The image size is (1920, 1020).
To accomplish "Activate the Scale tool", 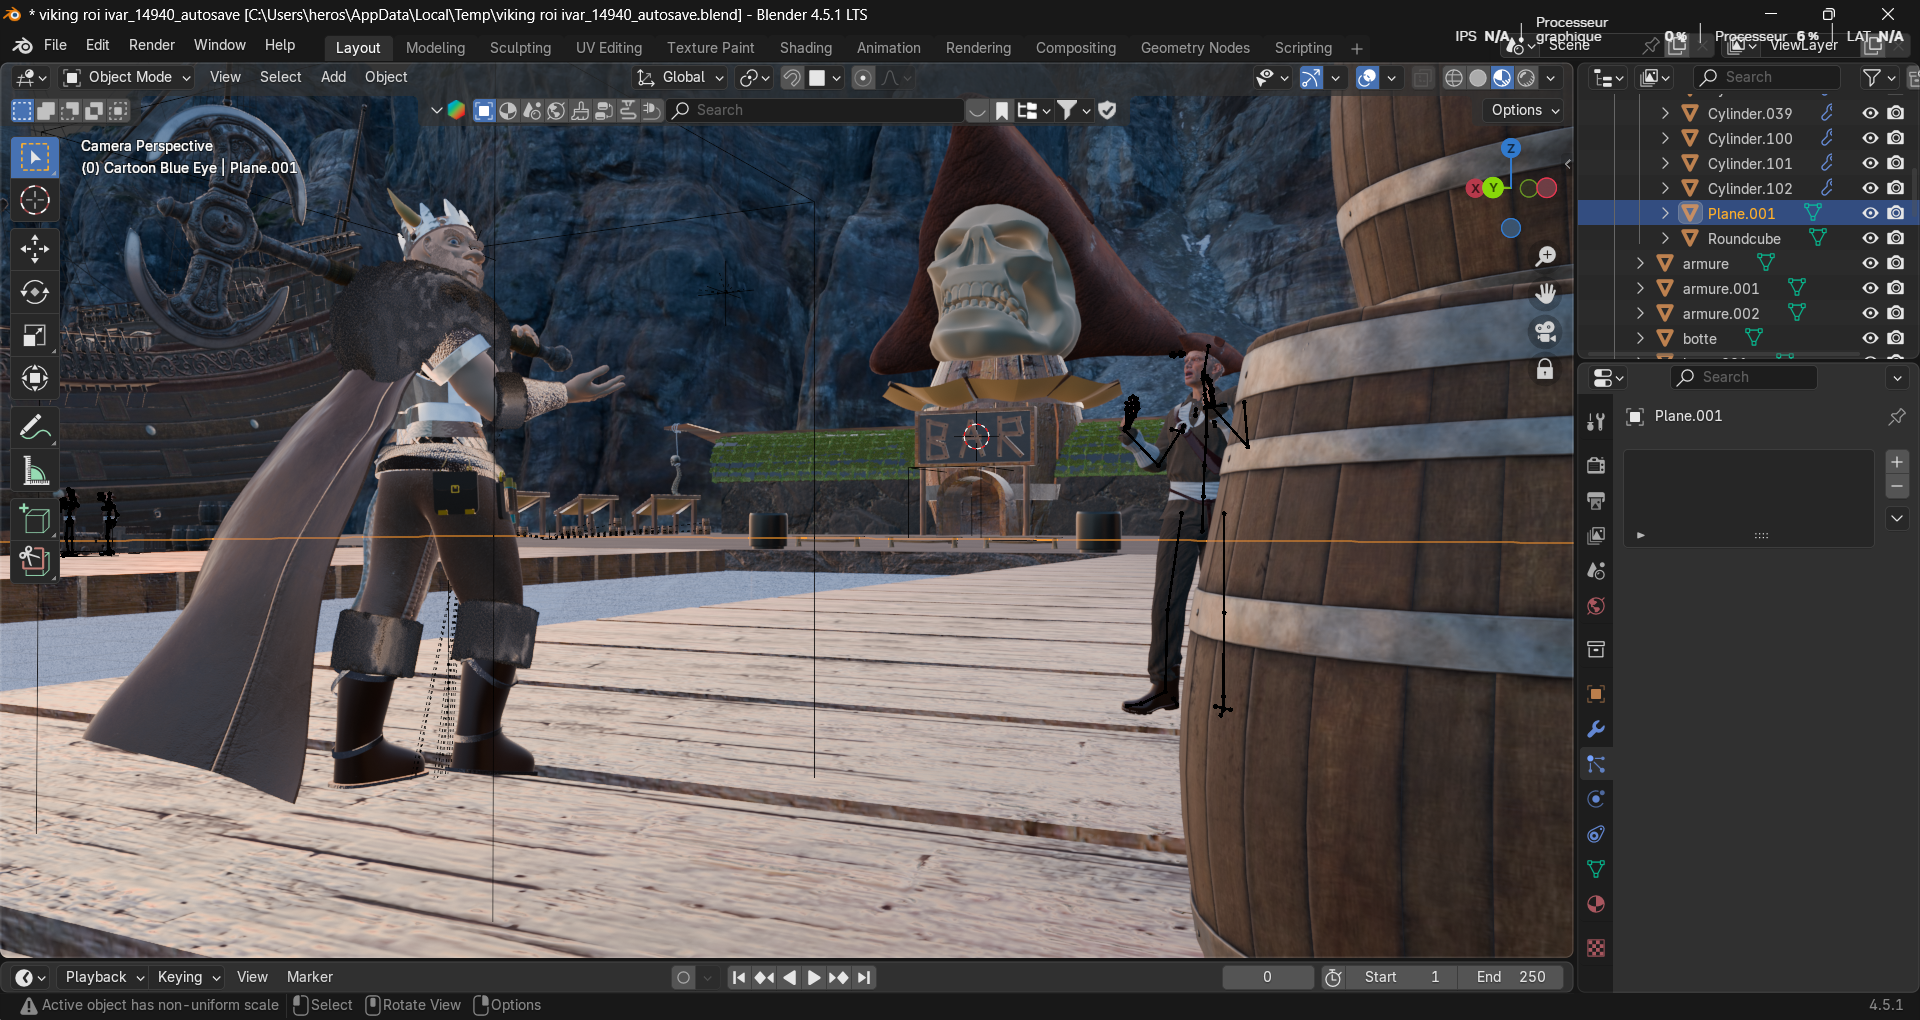I will click(x=35, y=335).
